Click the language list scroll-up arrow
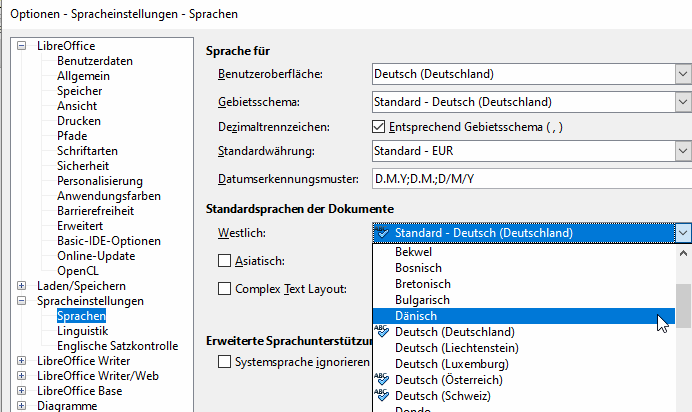 tap(683, 253)
